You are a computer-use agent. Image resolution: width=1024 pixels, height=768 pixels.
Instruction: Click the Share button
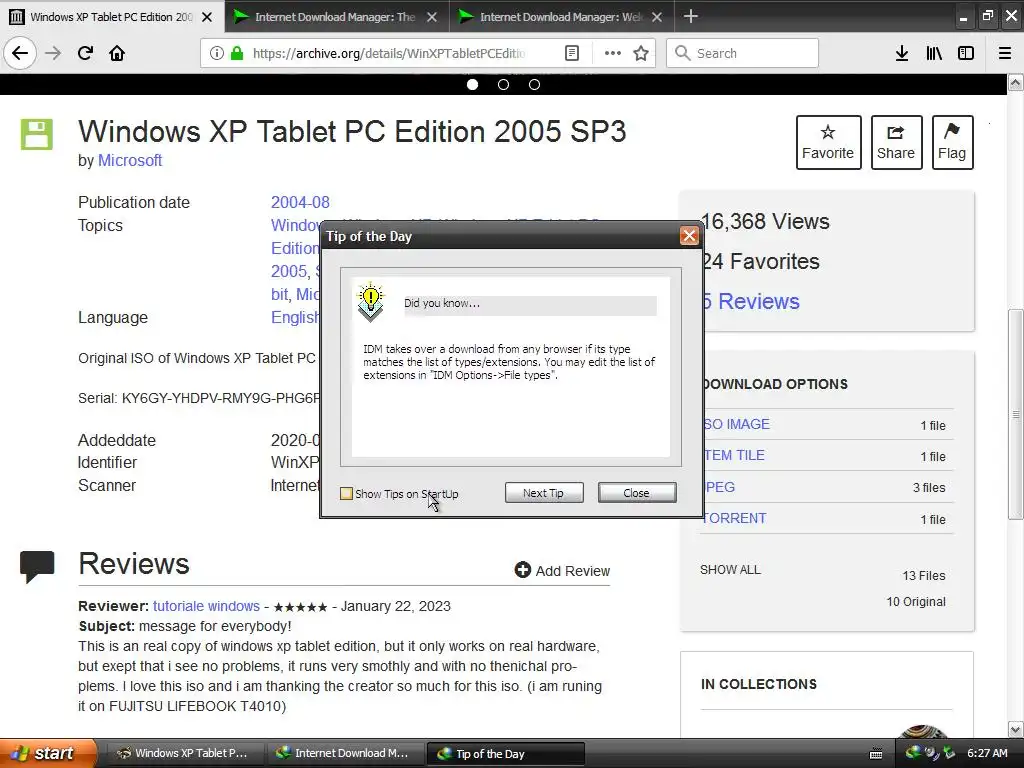[896, 142]
